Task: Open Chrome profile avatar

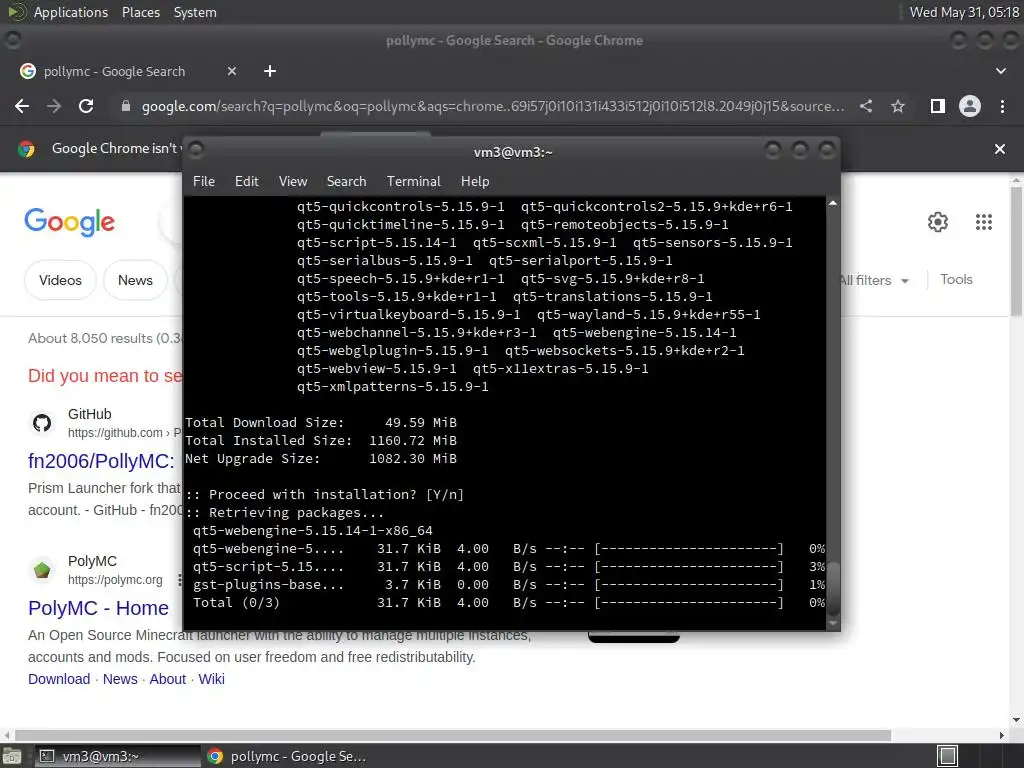Action: point(970,106)
